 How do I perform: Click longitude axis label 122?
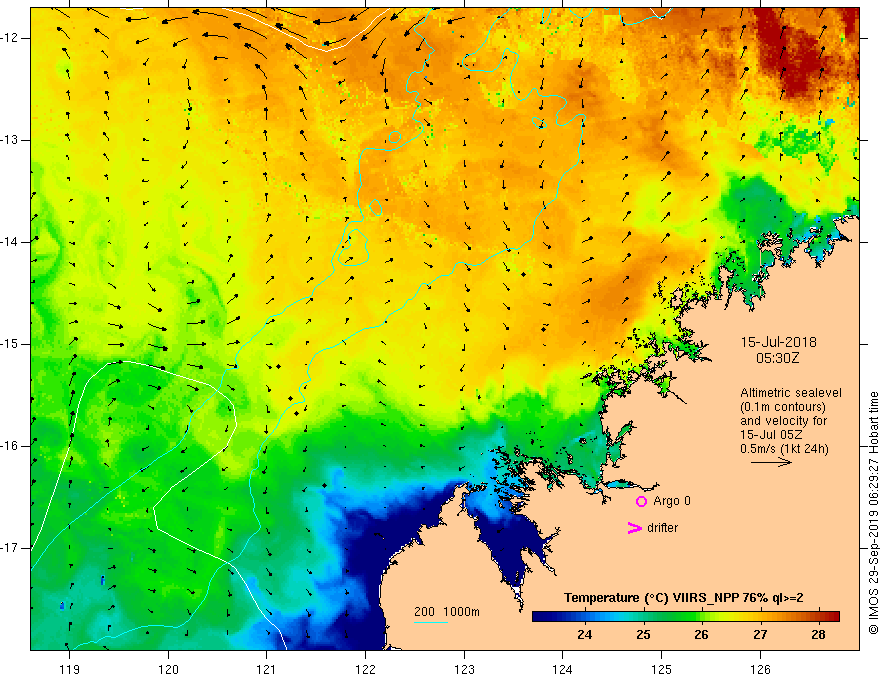tap(365, 669)
